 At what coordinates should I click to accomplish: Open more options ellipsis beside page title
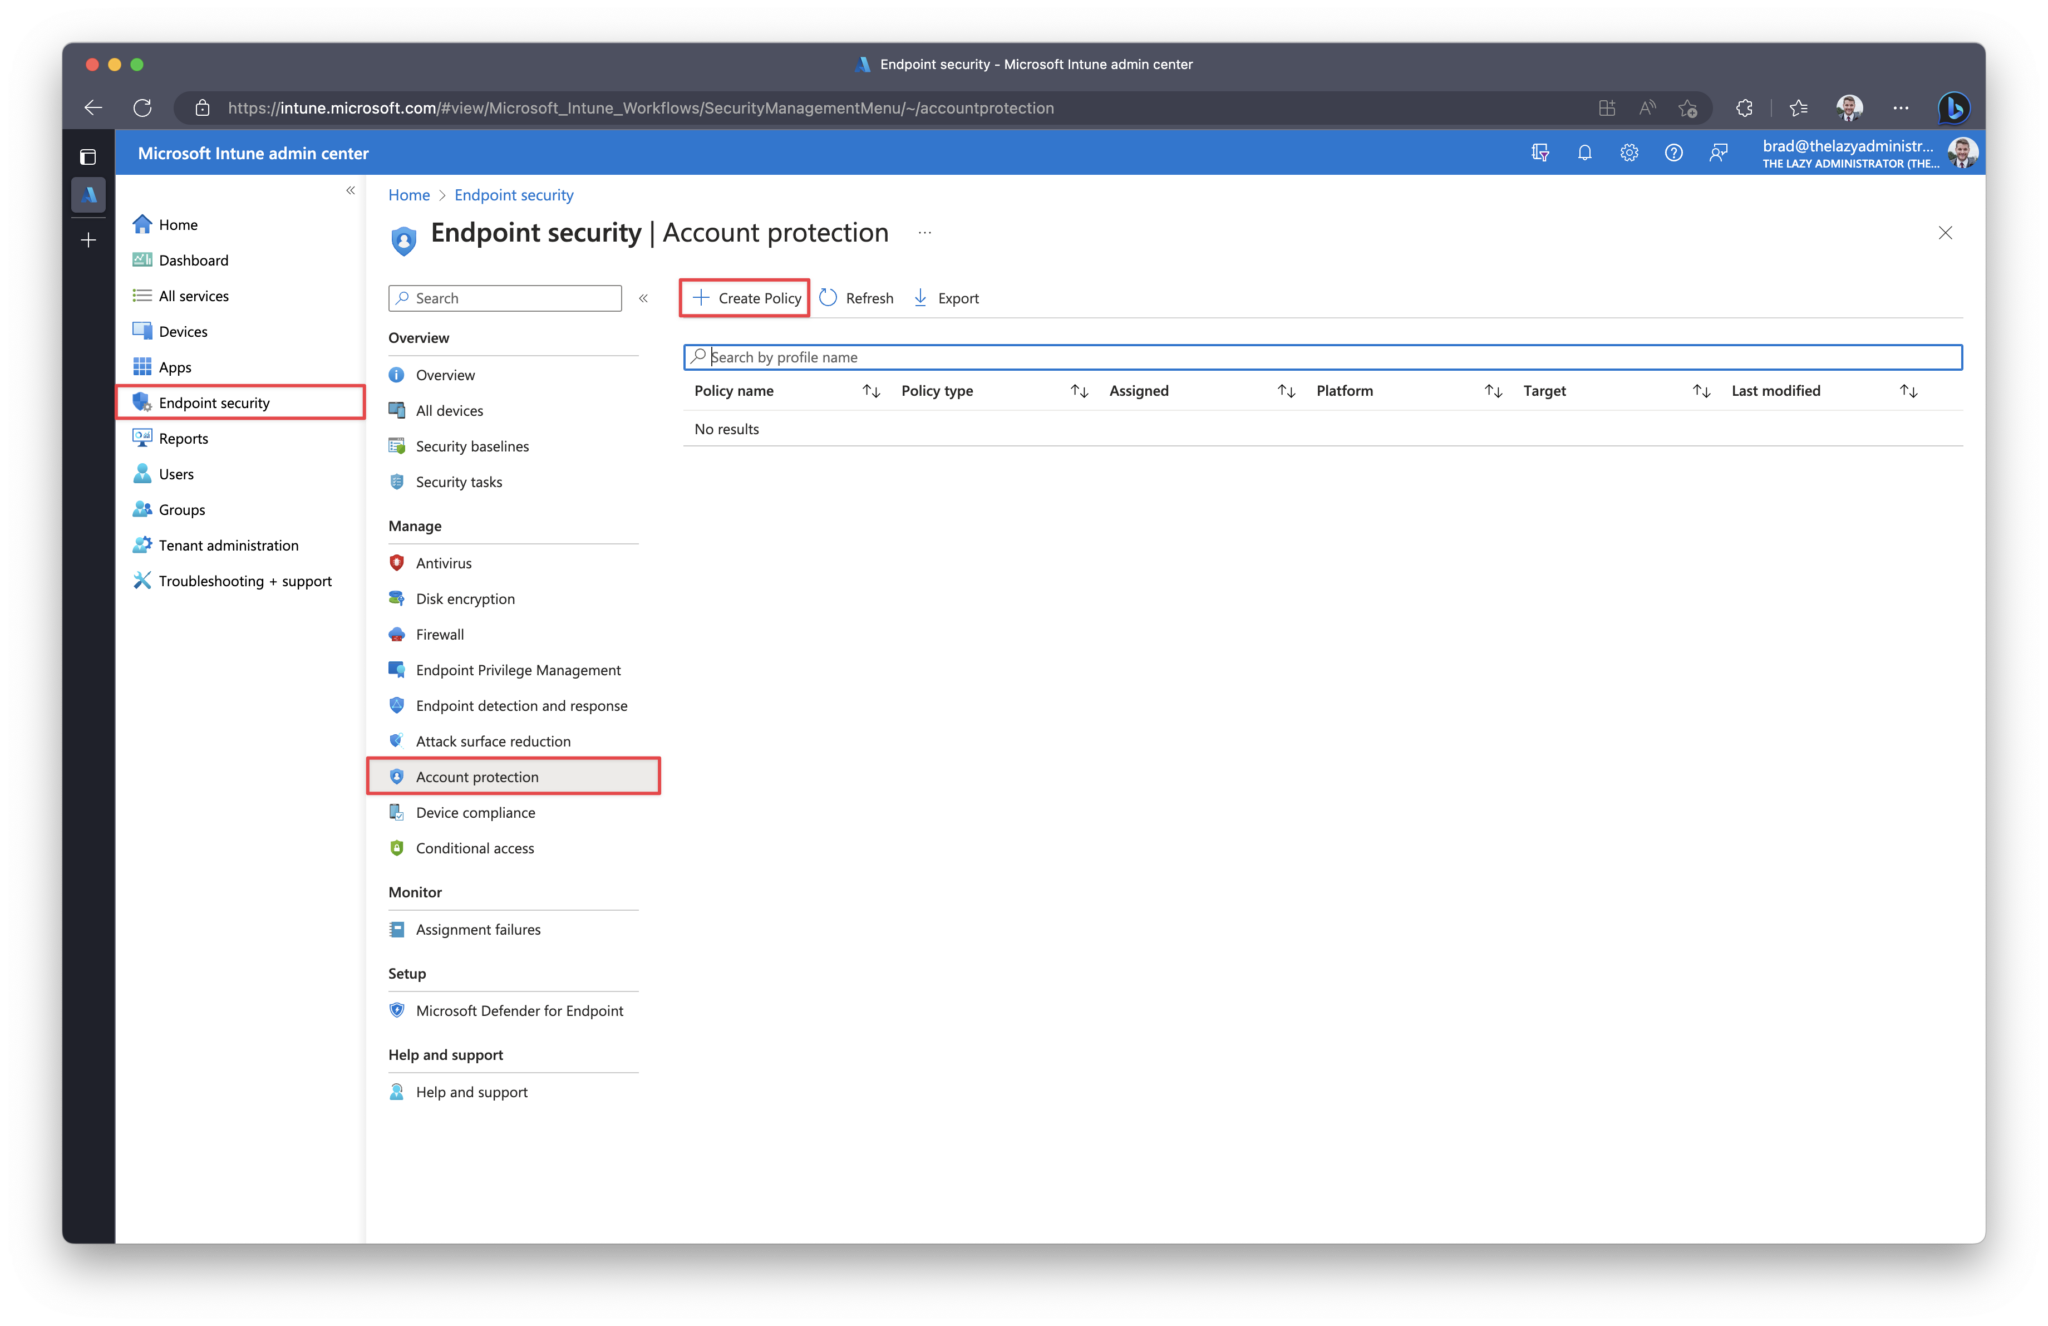point(925,233)
